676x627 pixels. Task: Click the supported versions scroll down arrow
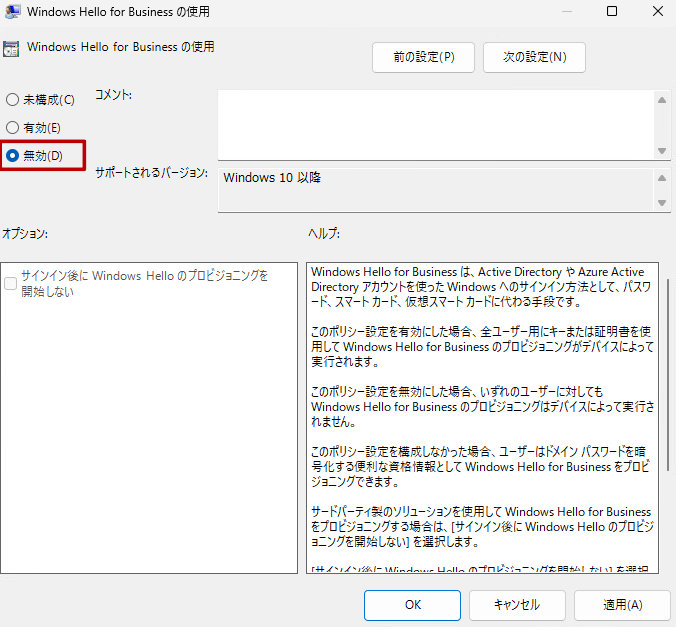click(x=662, y=203)
